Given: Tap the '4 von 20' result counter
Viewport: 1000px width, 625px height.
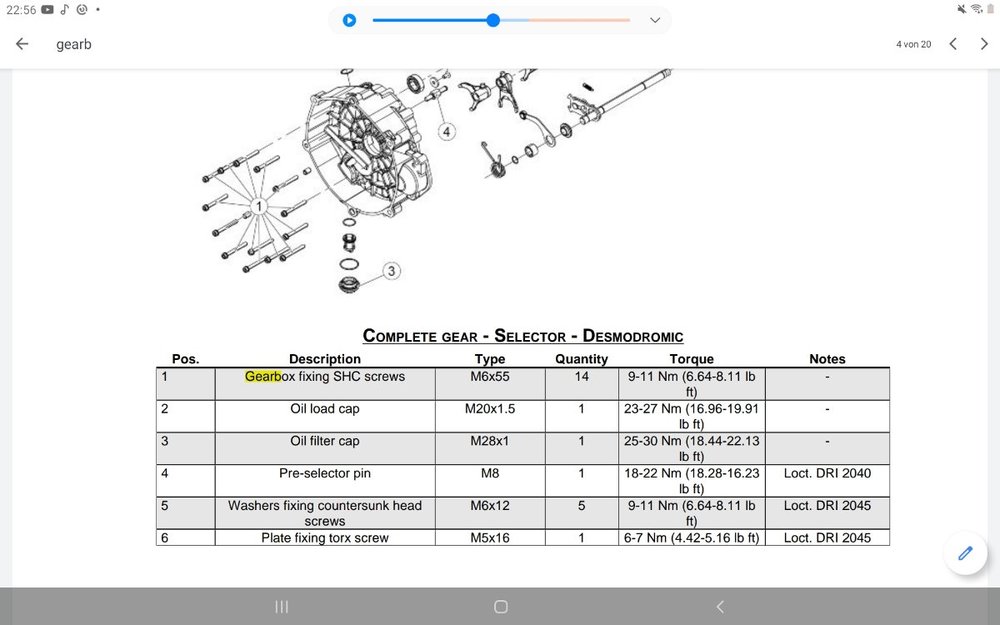Looking at the screenshot, I should [914, 44].
